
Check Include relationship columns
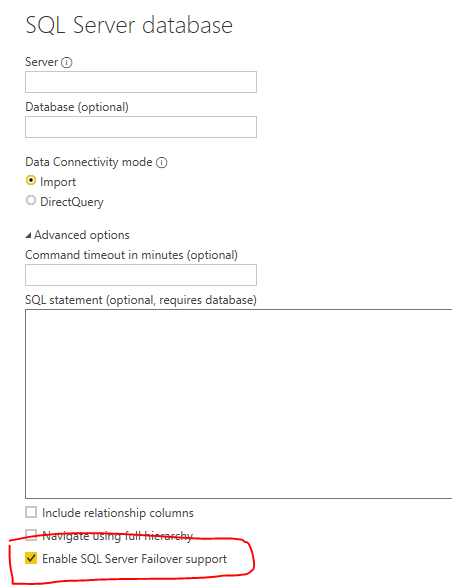pyautogui.click(x=31, y=512)
